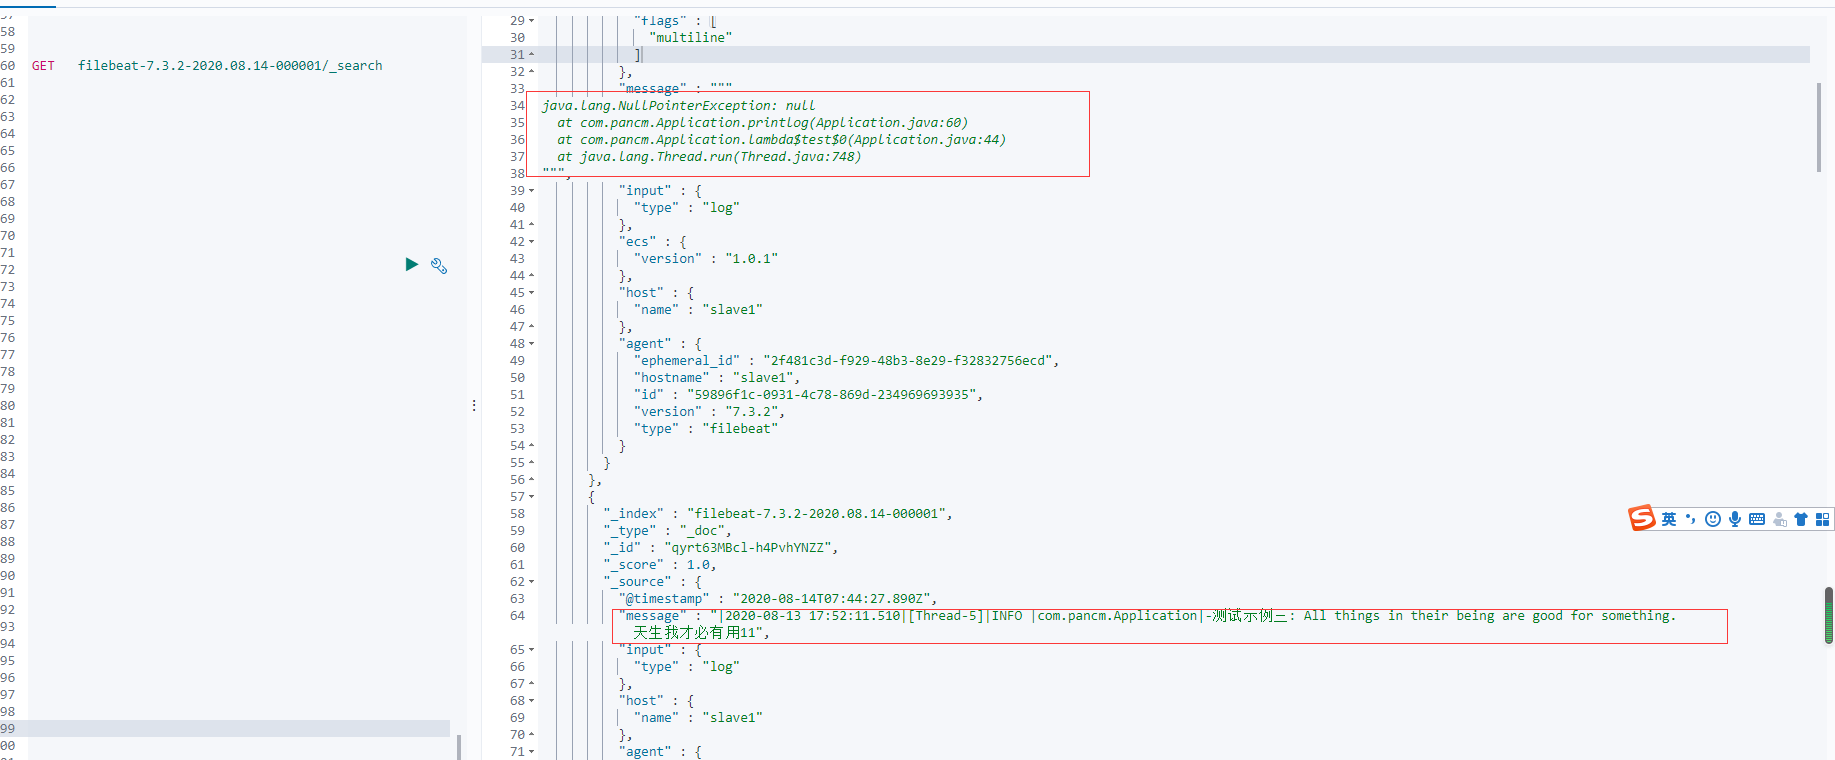The height and width of the screenshot is (760, 1835).
Task: Open Sogou skin shirt icon
Action: point(1801,519)
